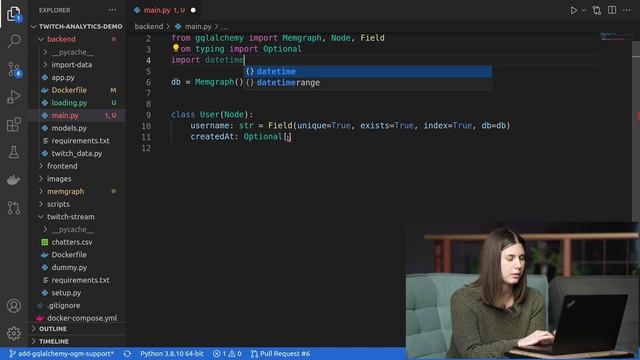Open dummy.py file
Image resolution: width=640 pixels, height=360 pixels.
coord(77,267)
